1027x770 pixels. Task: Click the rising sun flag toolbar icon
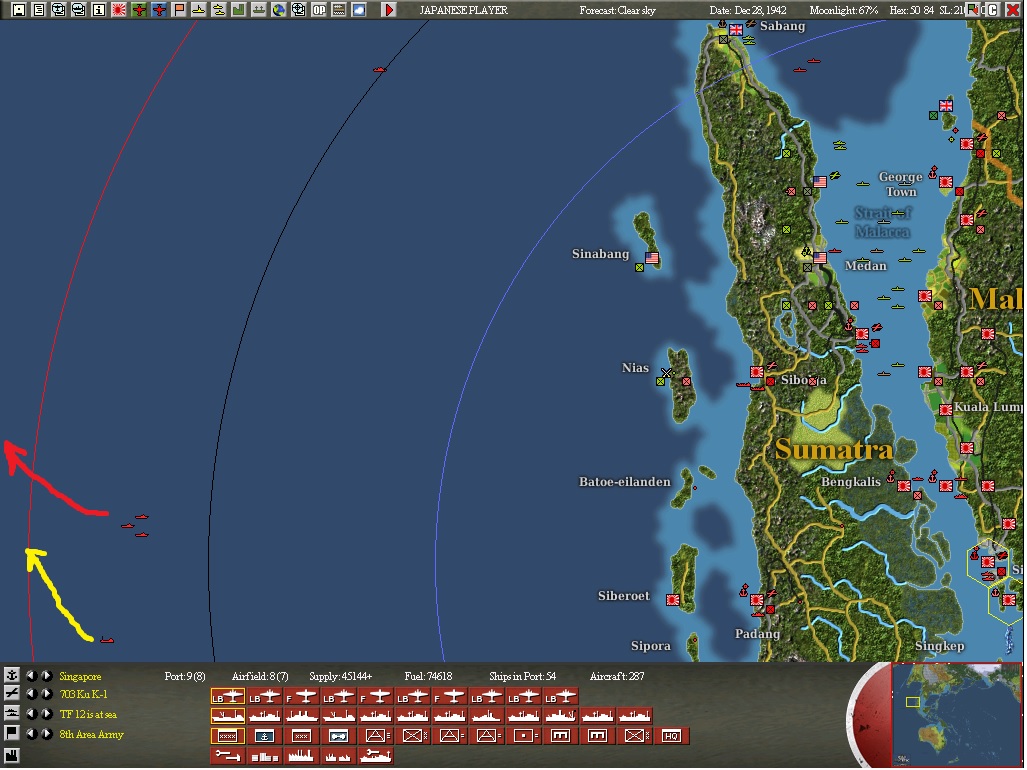[x=119, y=10]
